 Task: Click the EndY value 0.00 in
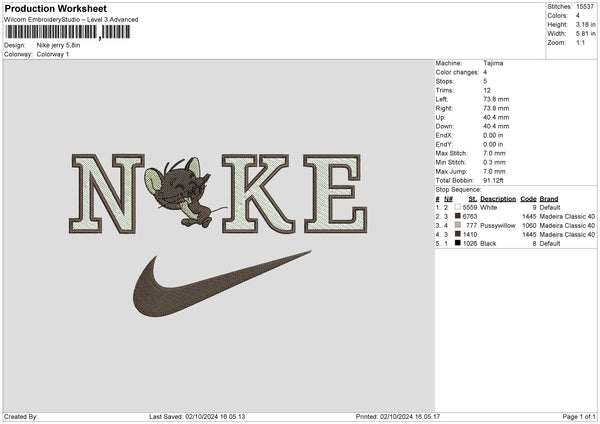493,145
